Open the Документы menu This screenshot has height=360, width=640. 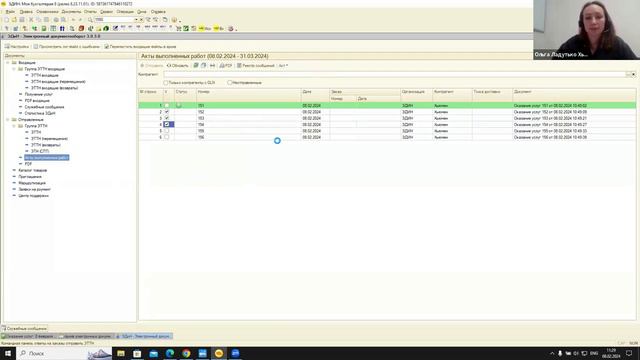pos(71,11)
